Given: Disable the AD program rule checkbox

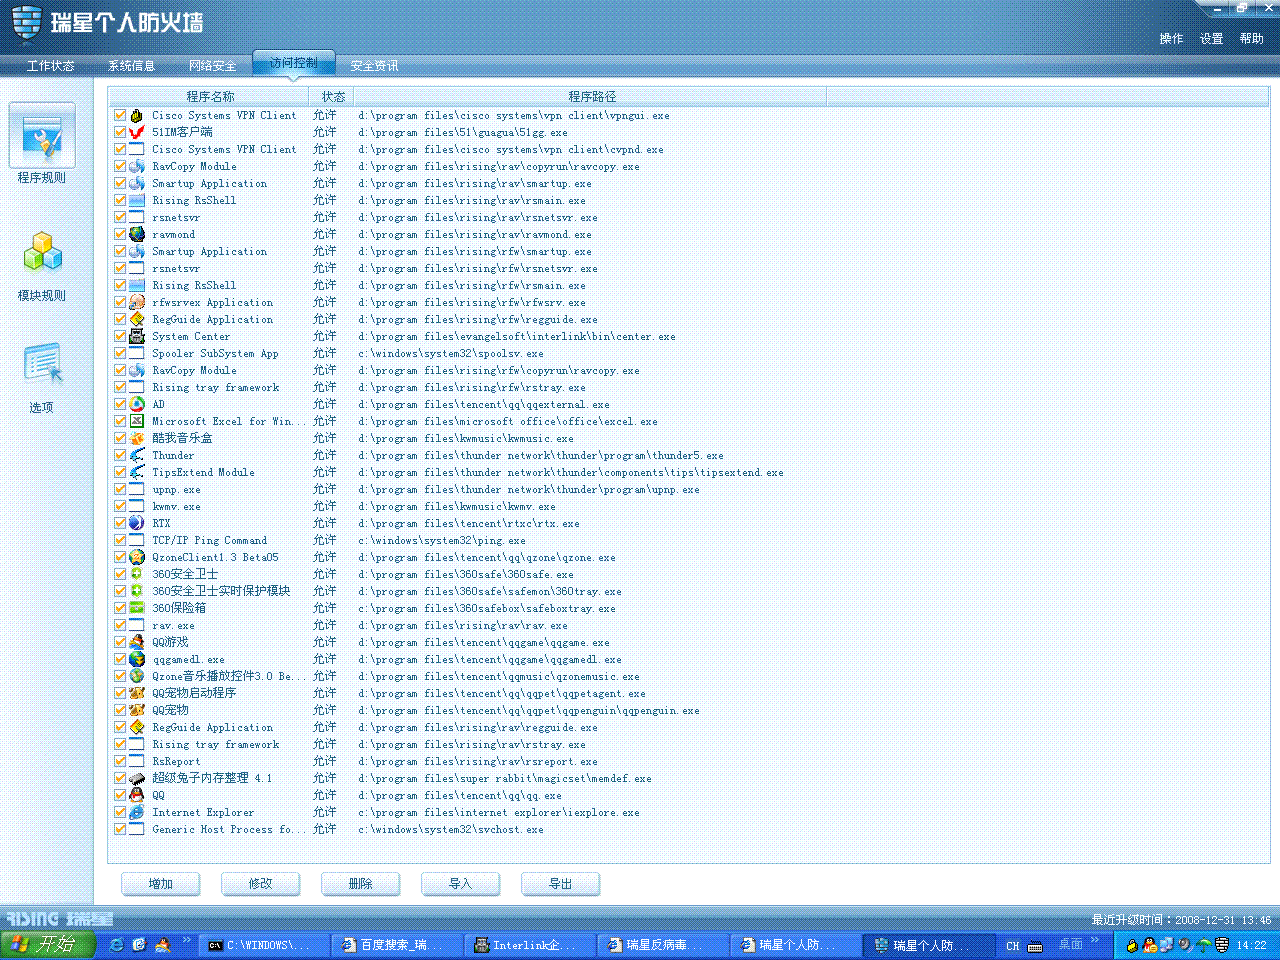Looking at the screenshot, I should point(120,404).
